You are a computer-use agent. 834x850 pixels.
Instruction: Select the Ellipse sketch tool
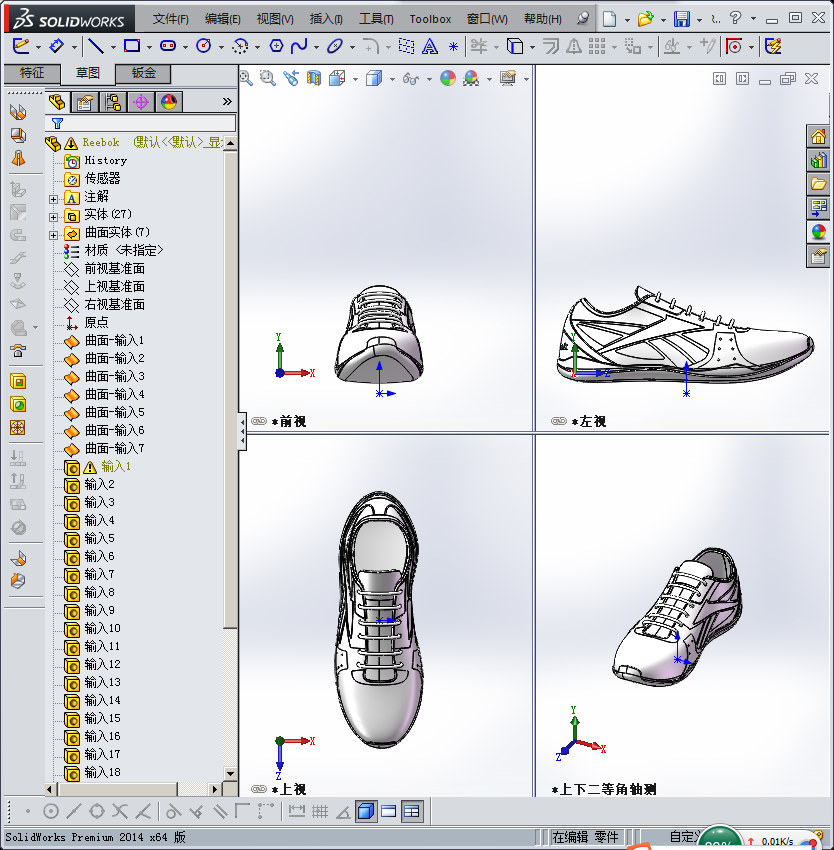click(x=335, y=46)
